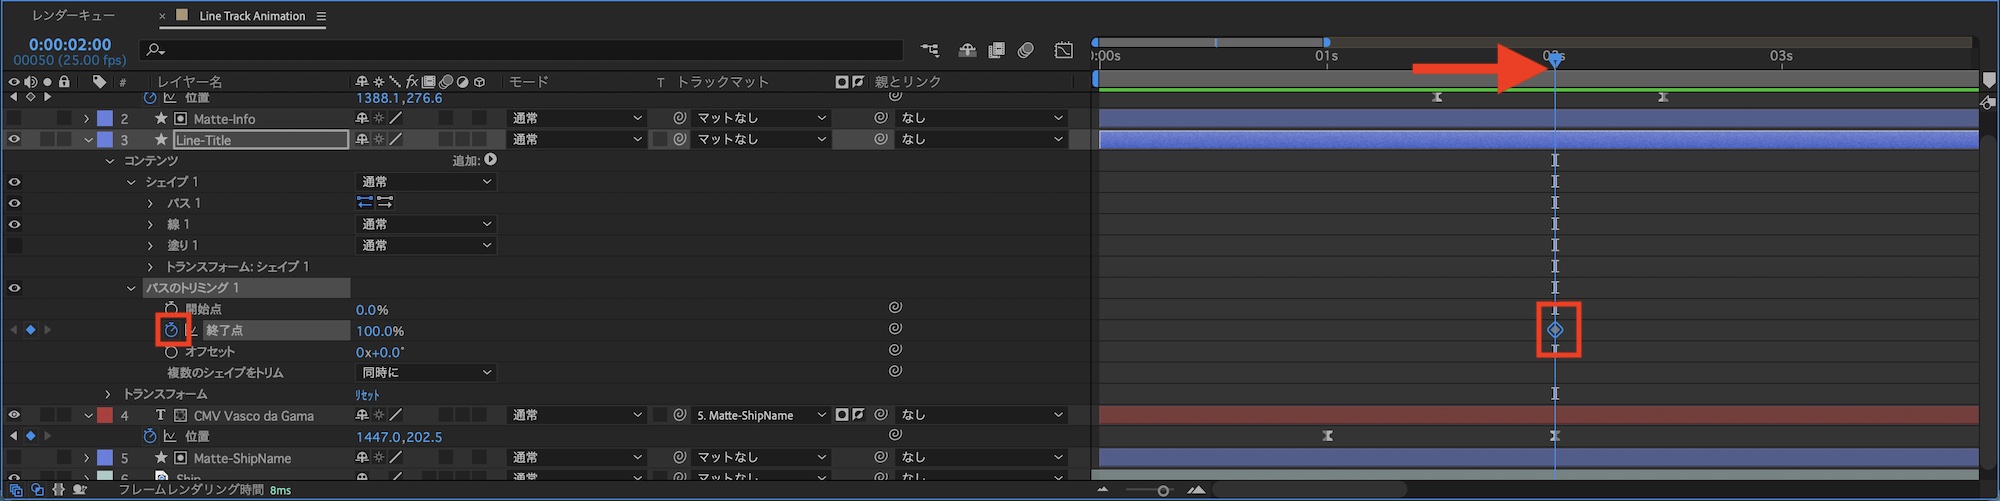
Task: Click the 終了点 stopwatch icon
Action: (171, 330)
